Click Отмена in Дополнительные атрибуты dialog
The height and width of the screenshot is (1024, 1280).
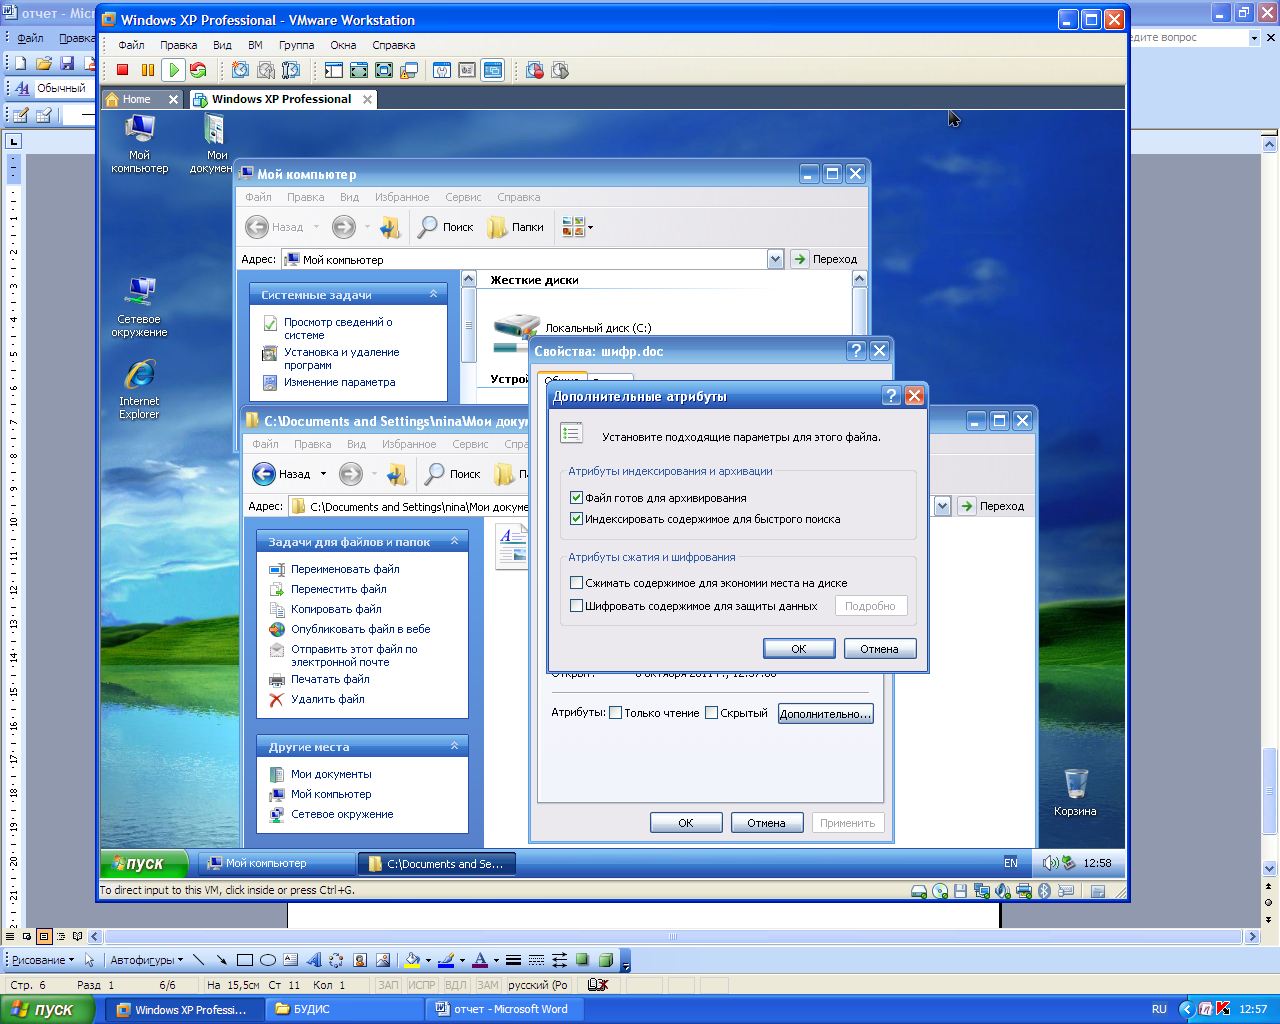click(x=879, y=648)
